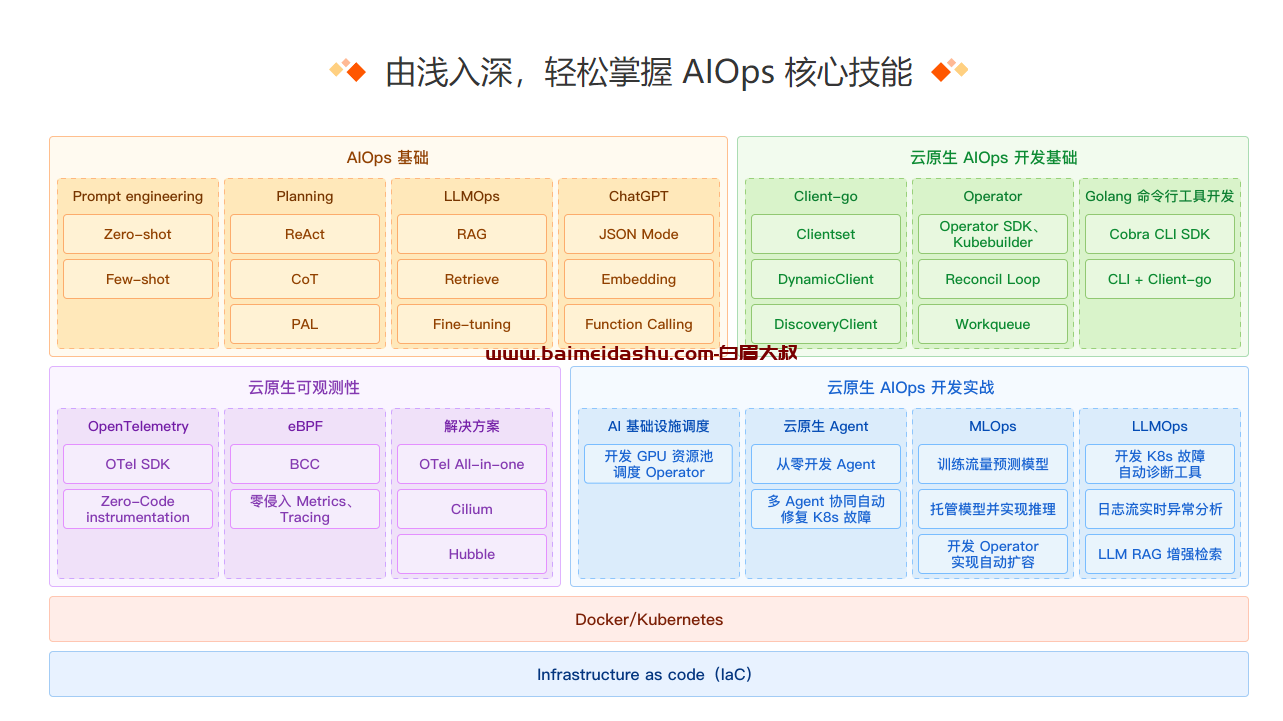
Task: Click the Zero-Code instrumentation box
Action: 138,509
